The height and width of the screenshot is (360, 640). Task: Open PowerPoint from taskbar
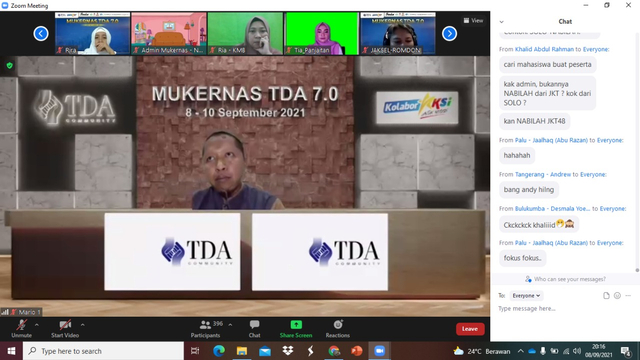(x=357, y=351)
